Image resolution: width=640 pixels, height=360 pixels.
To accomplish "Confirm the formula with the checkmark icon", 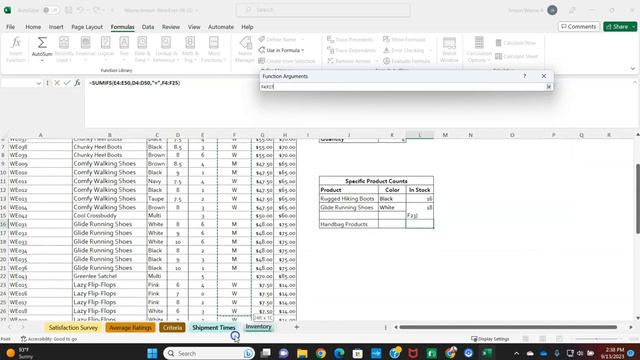I will [67, 83].
